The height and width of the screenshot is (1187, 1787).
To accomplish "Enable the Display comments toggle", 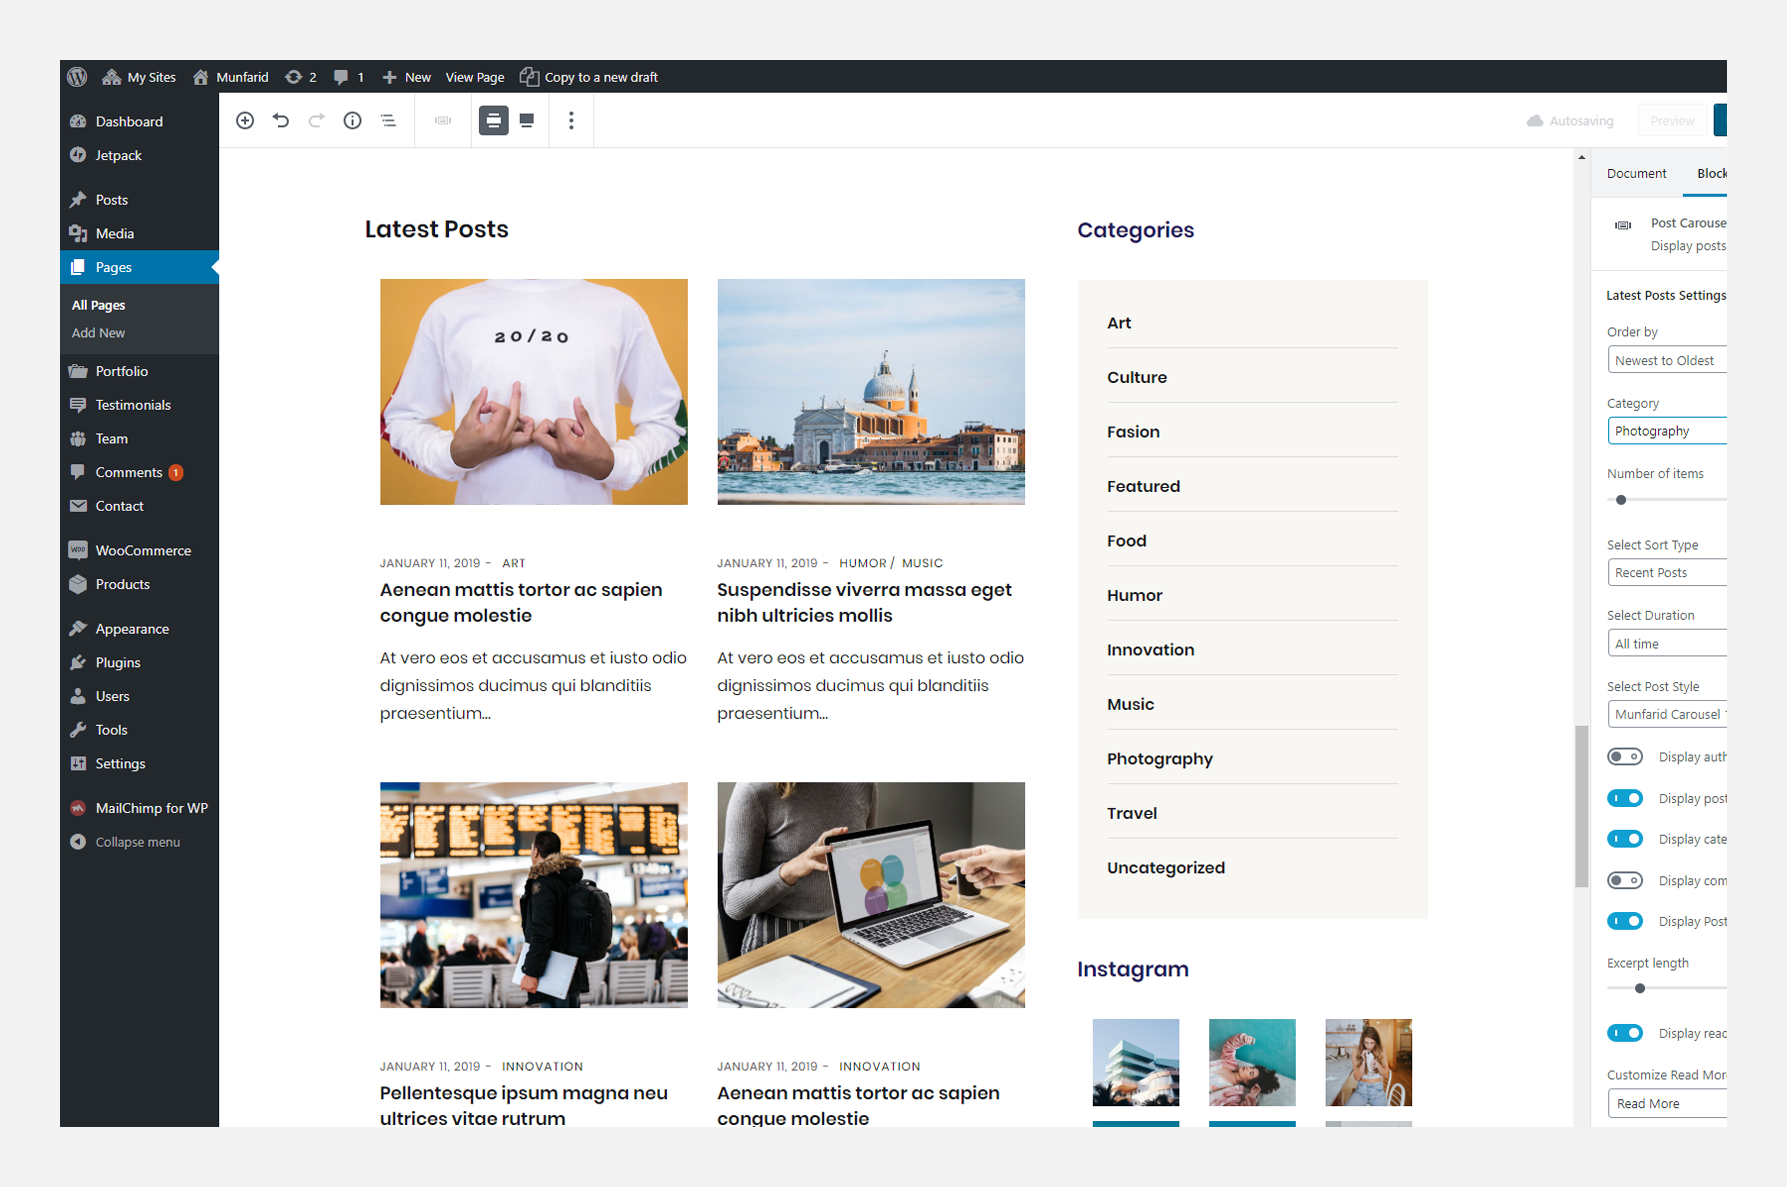I will pos(1624,881).
